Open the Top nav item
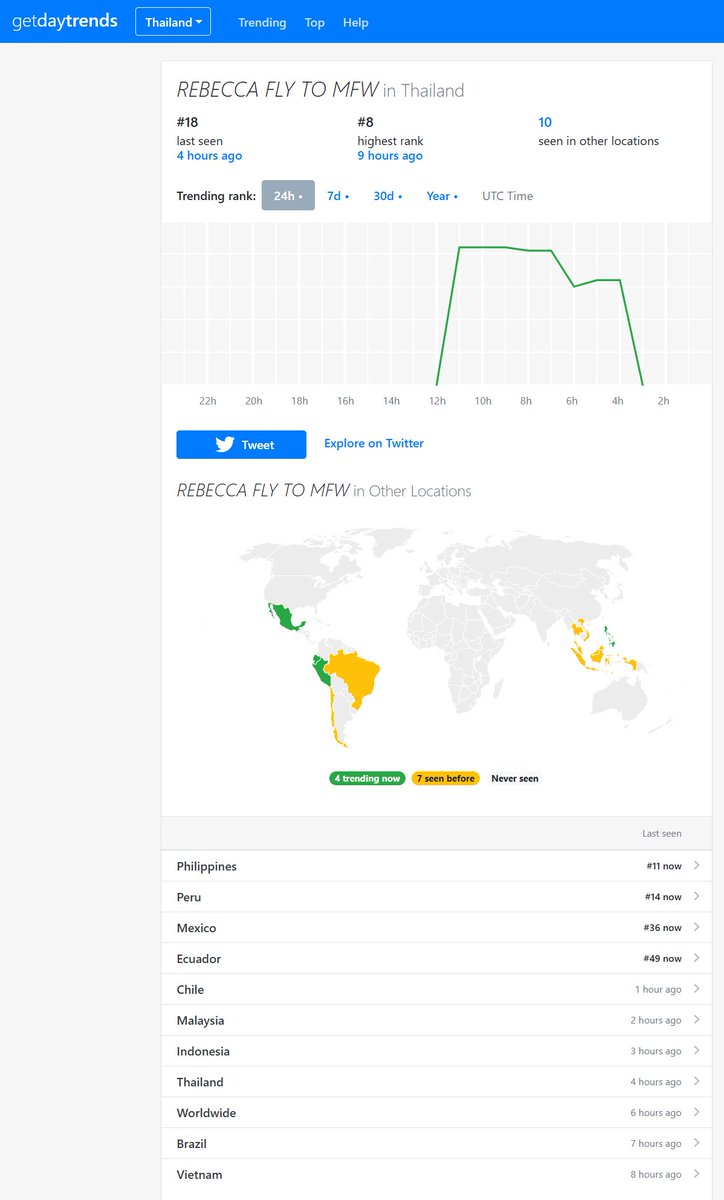The width and height of the screenshot is (724, 1200). pos(315,22)
